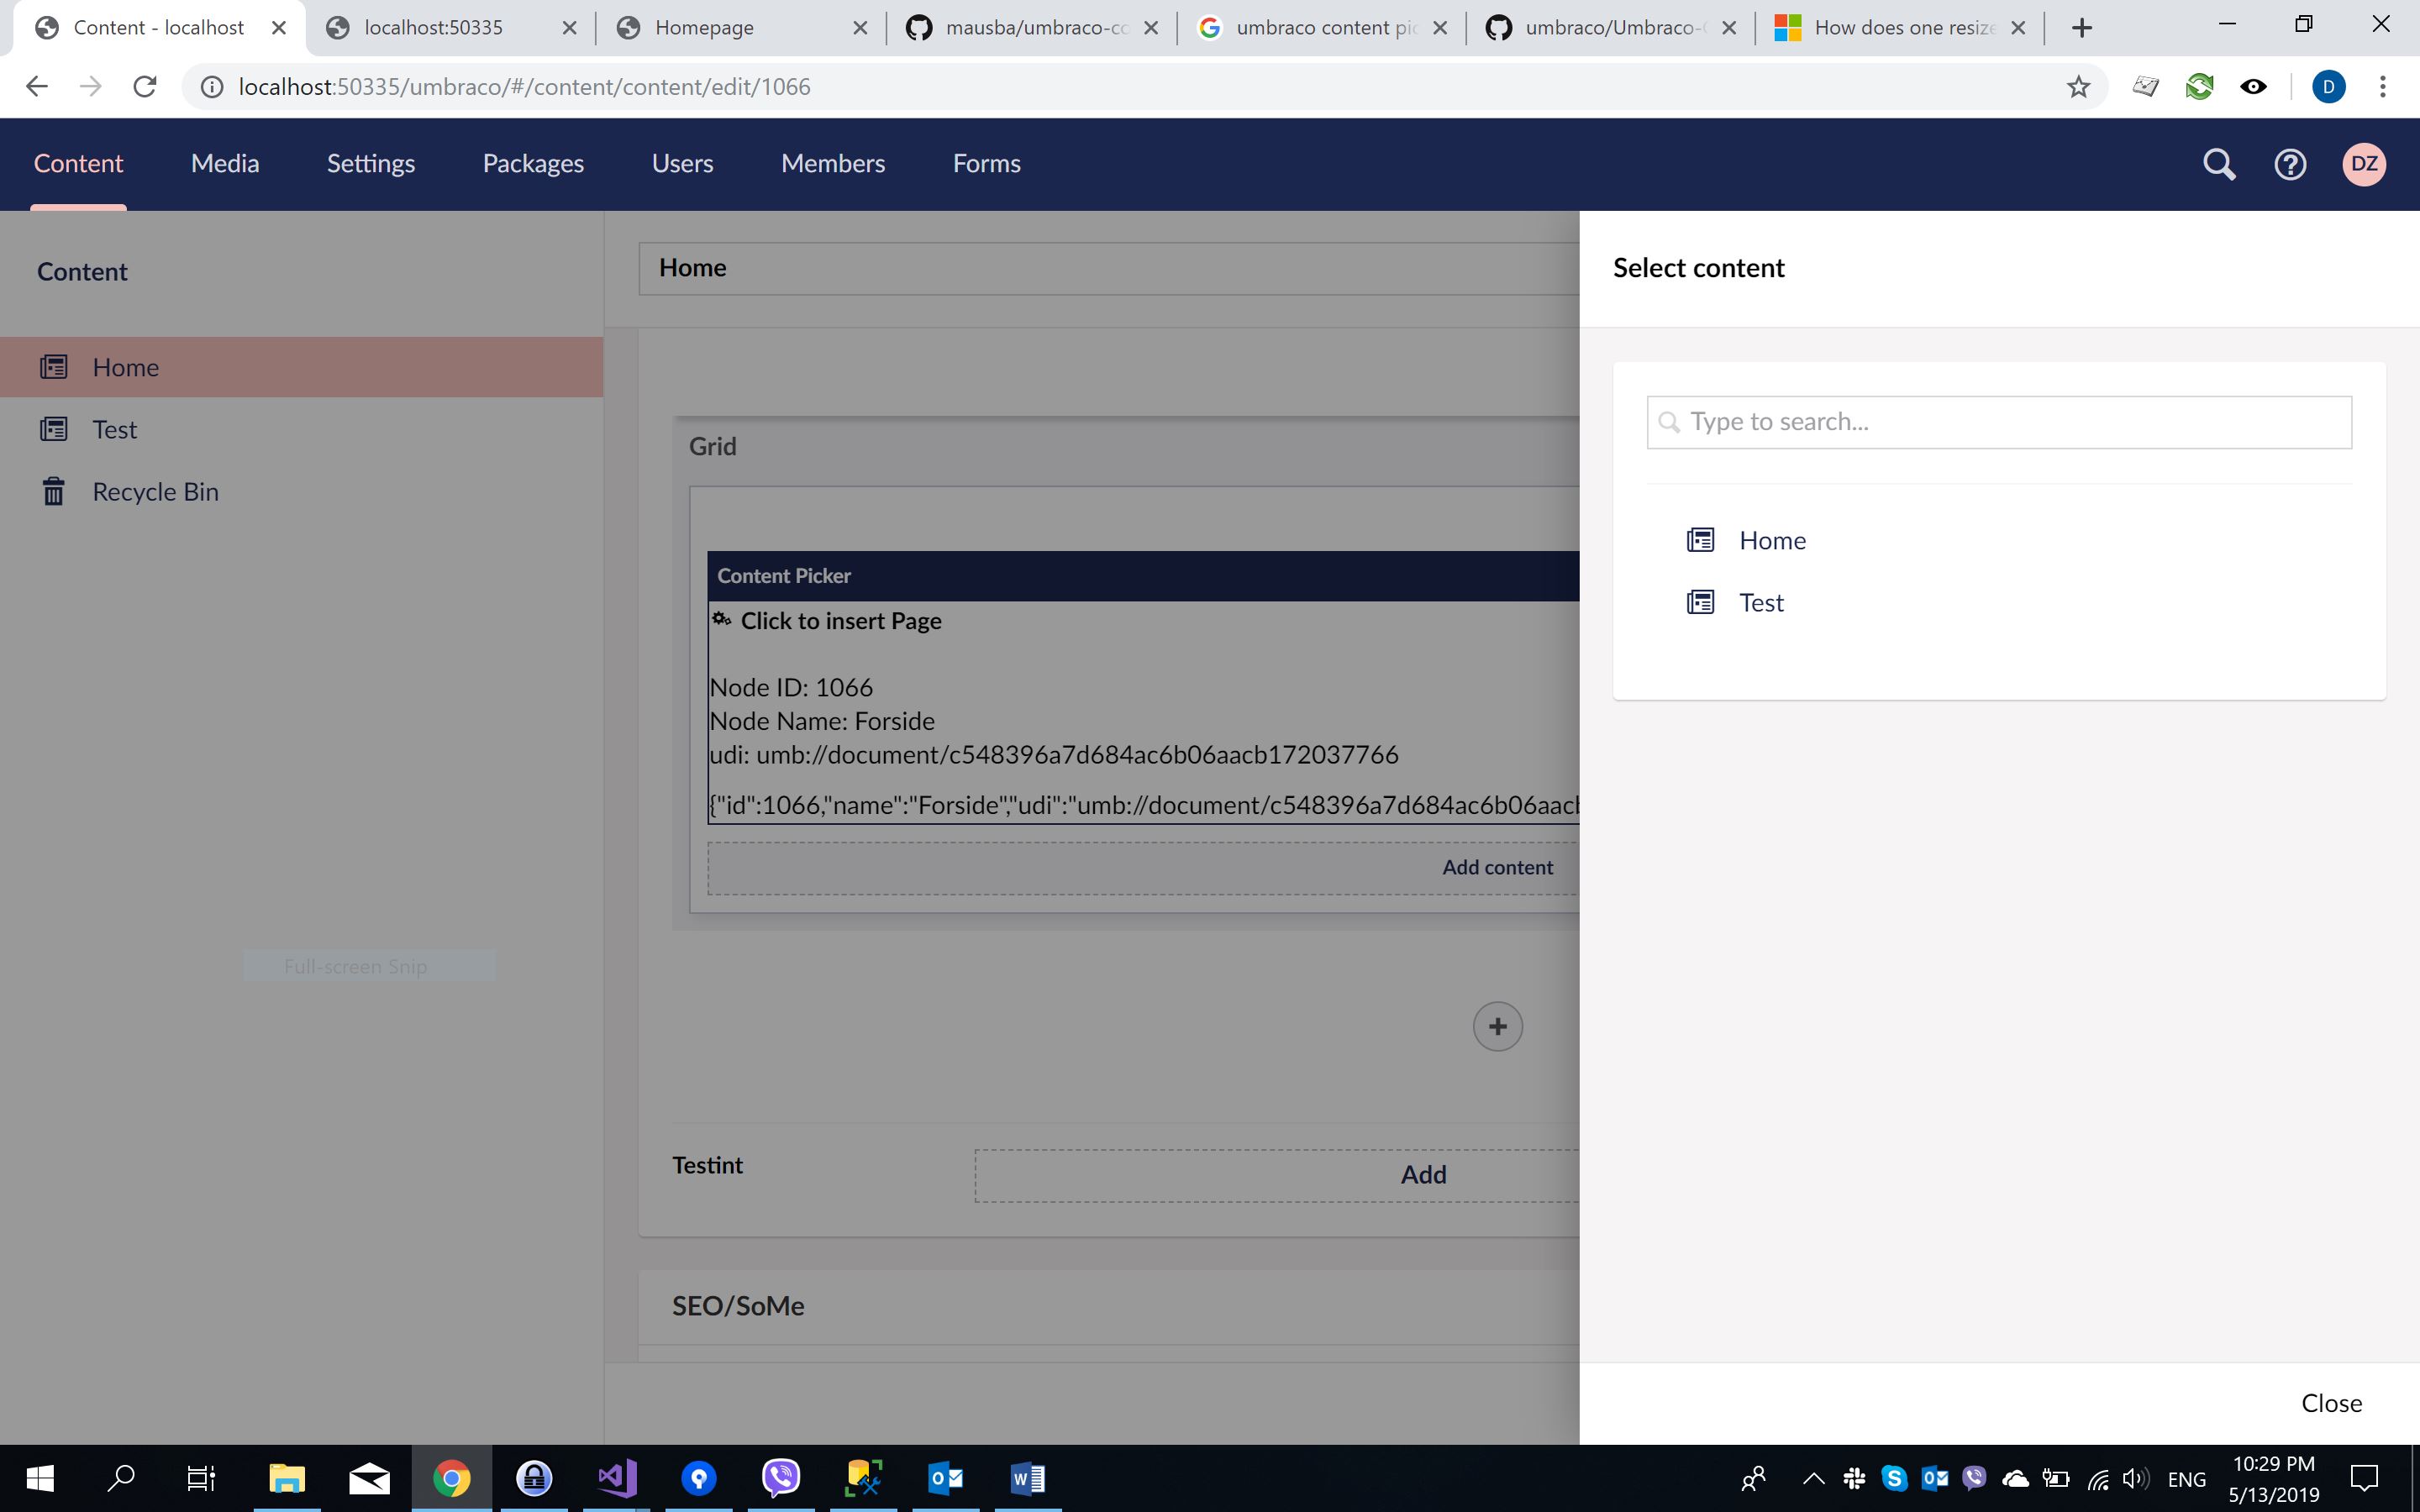
Task: Open Chrome's three-dot menu
Action: pos(2384,86)
